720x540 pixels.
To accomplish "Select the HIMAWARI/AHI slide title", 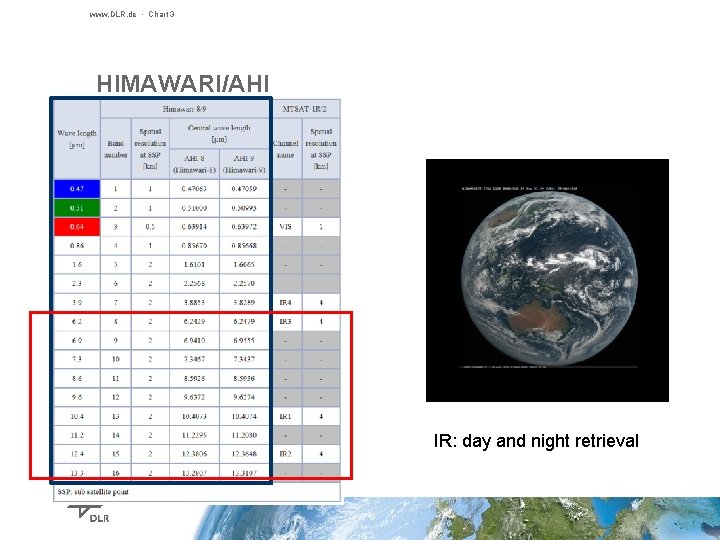I will 183,84.
